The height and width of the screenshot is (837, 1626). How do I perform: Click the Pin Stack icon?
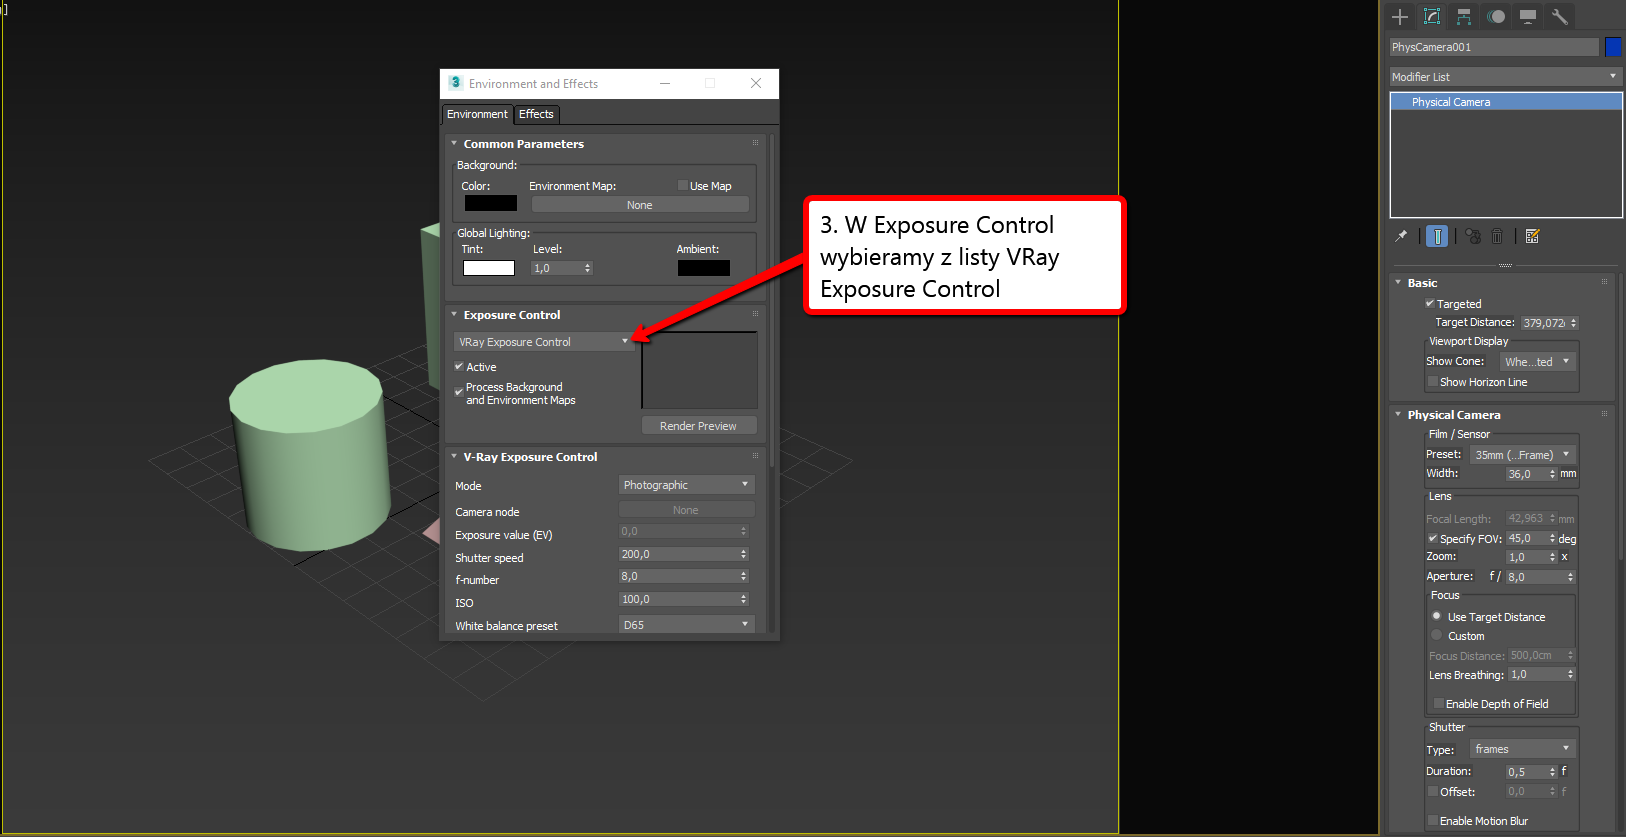pyautogui.click(x=1401, y=237)
